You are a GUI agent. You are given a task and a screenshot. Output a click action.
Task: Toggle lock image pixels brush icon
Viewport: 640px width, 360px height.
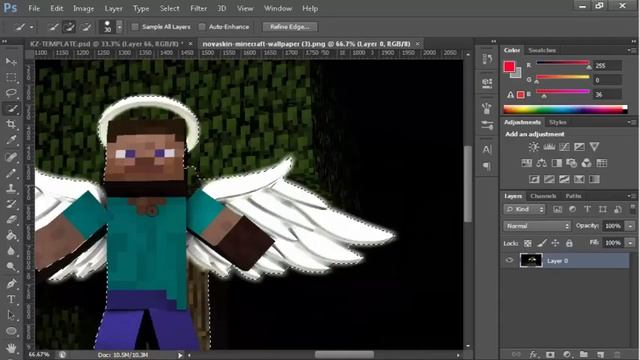(542, 243)
